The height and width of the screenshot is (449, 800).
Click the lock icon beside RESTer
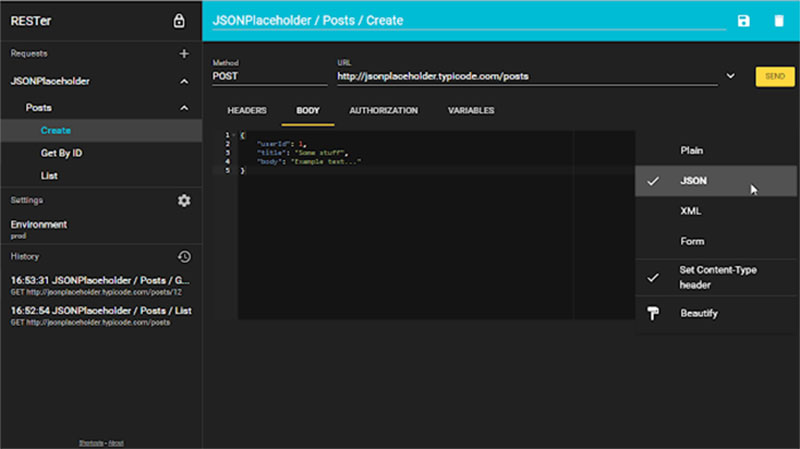[x=179, y=21]
